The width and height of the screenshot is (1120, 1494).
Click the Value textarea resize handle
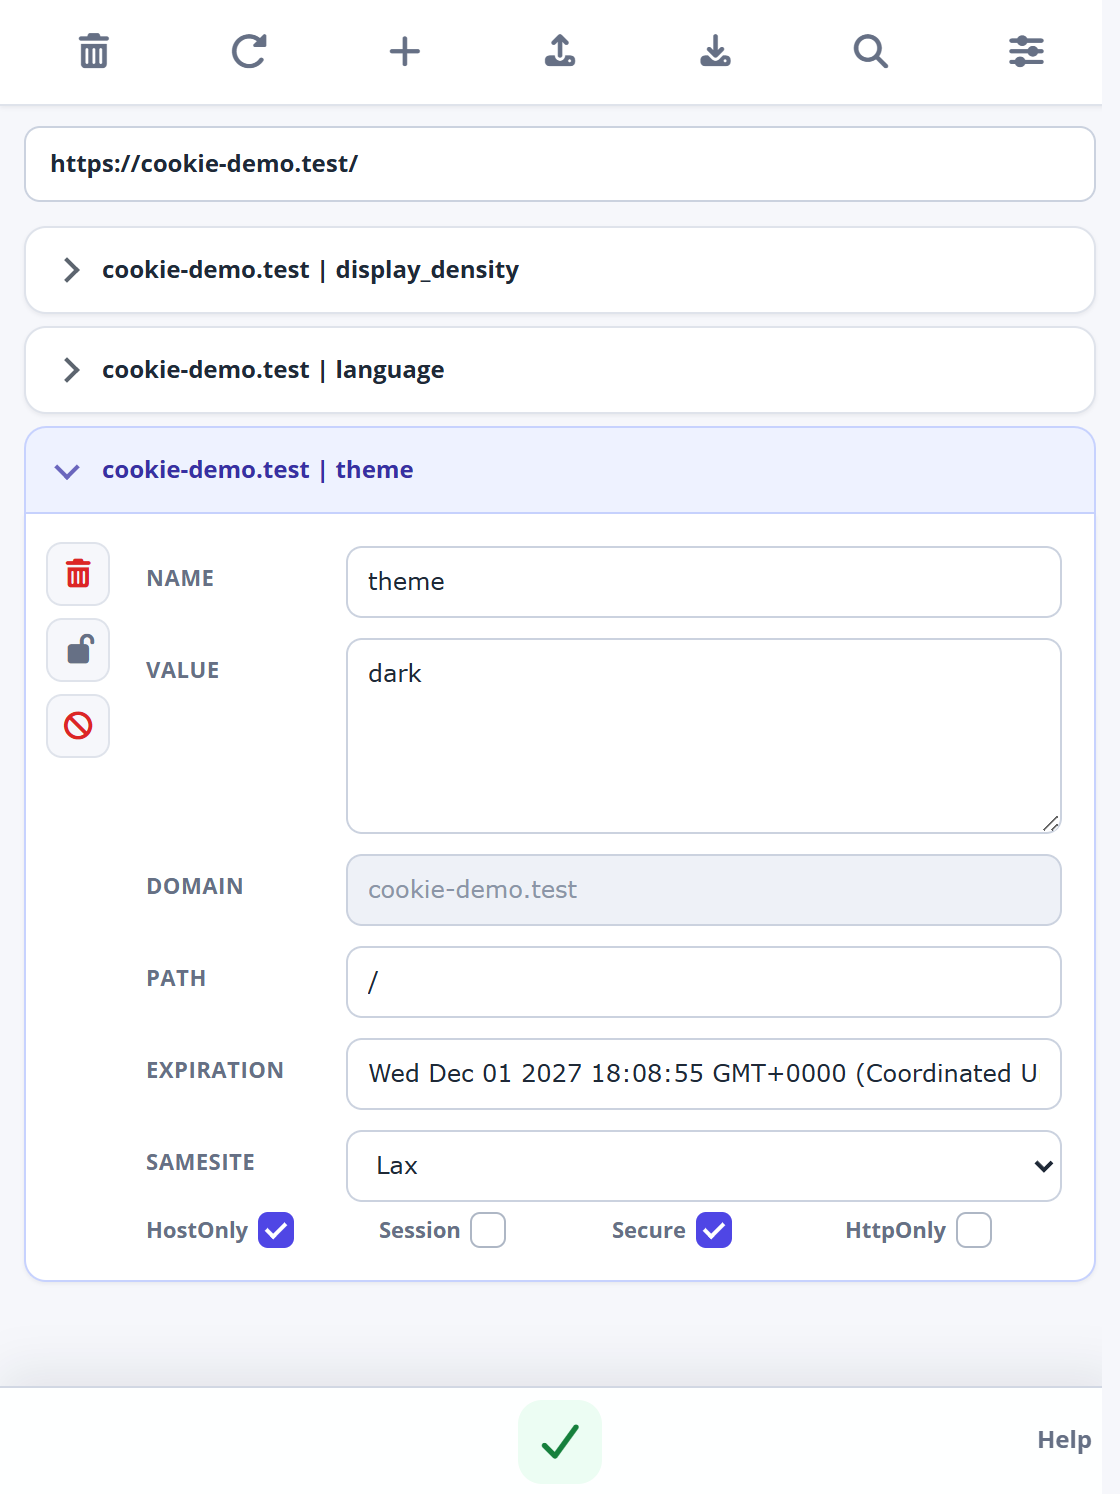pos(1050,823)
